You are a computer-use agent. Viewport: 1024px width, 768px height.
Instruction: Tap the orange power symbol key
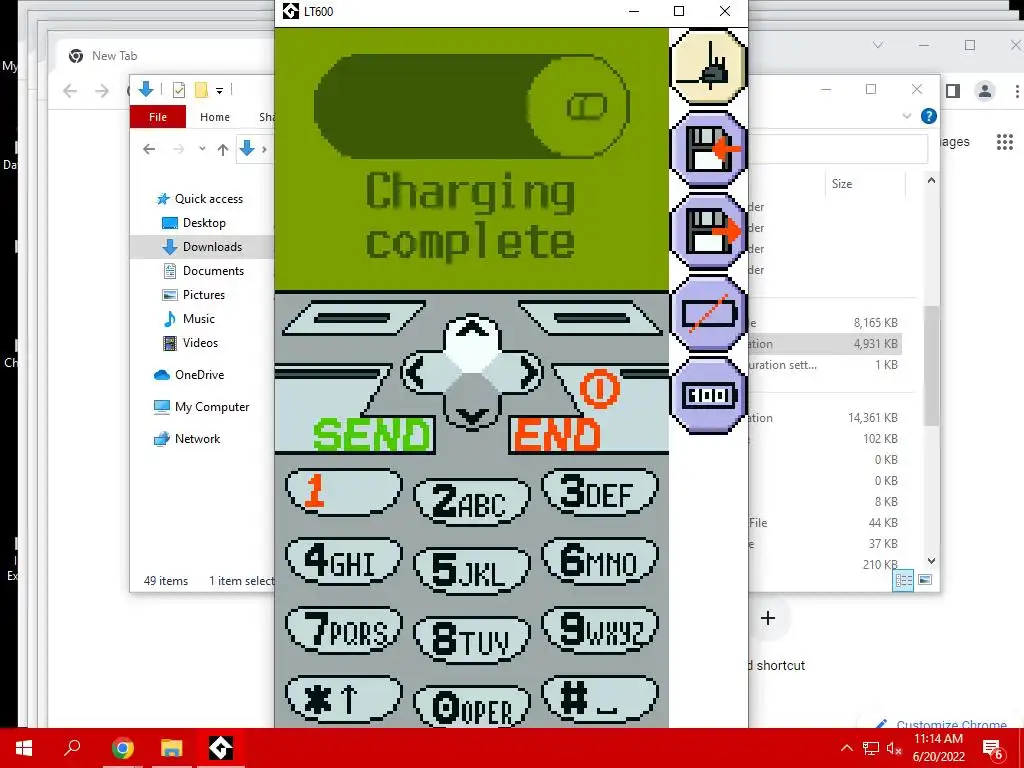599,389
